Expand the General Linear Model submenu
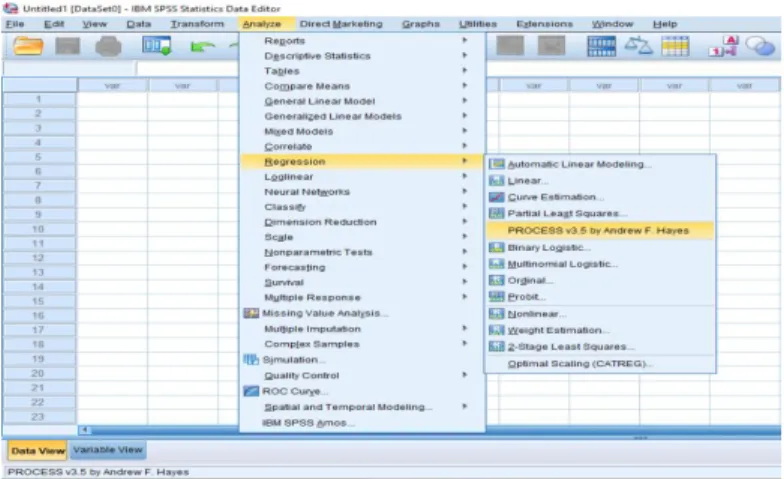 point(362,101)
